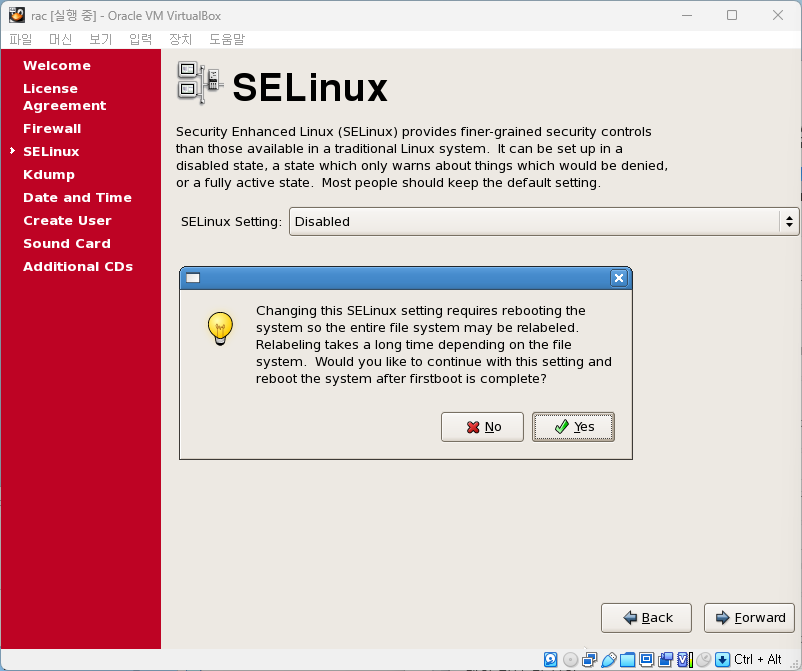
Task: Open the 머신 menu
Action: (x=60, y=39)
